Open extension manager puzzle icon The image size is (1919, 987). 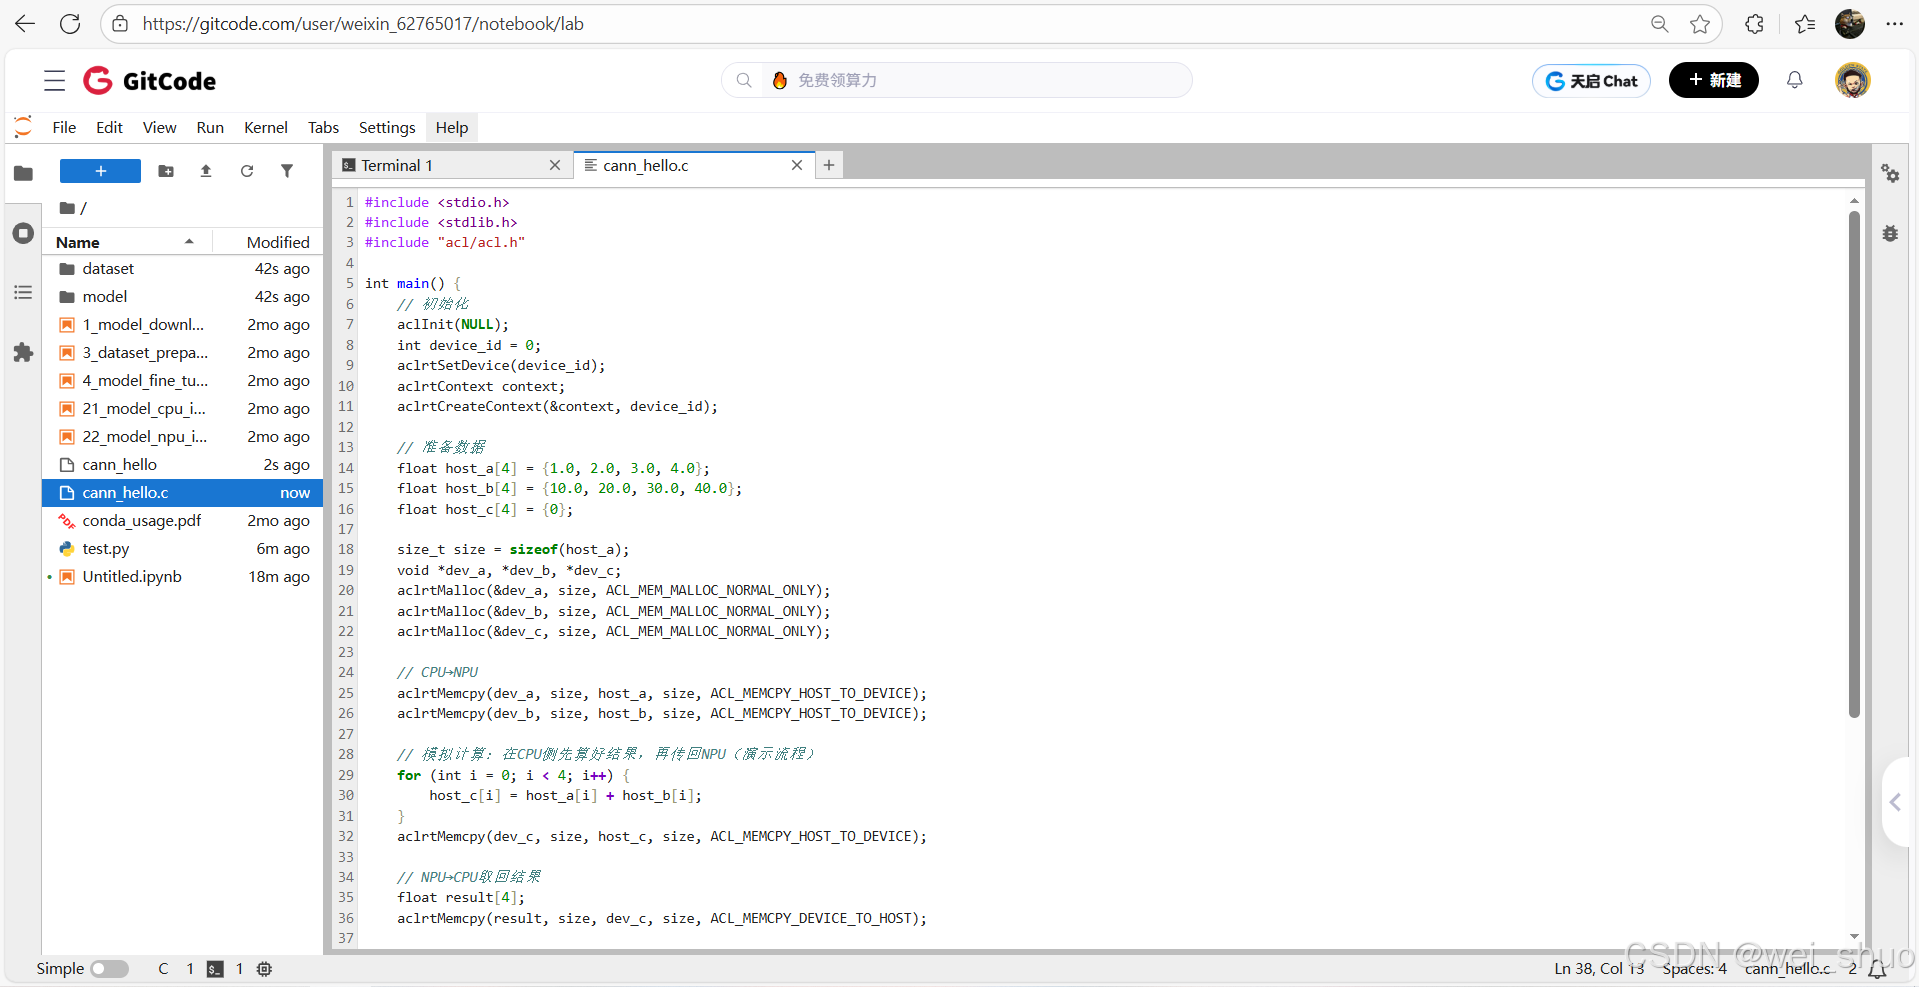point(23,353)
